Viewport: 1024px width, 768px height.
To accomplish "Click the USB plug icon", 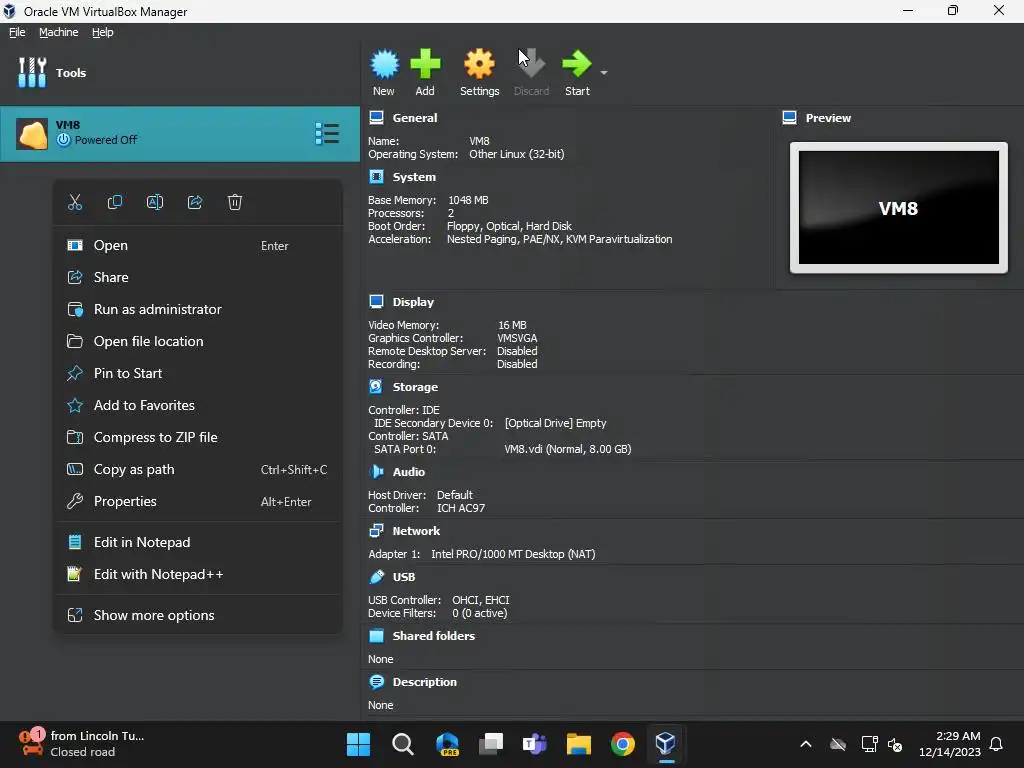I will click(377, 577).
